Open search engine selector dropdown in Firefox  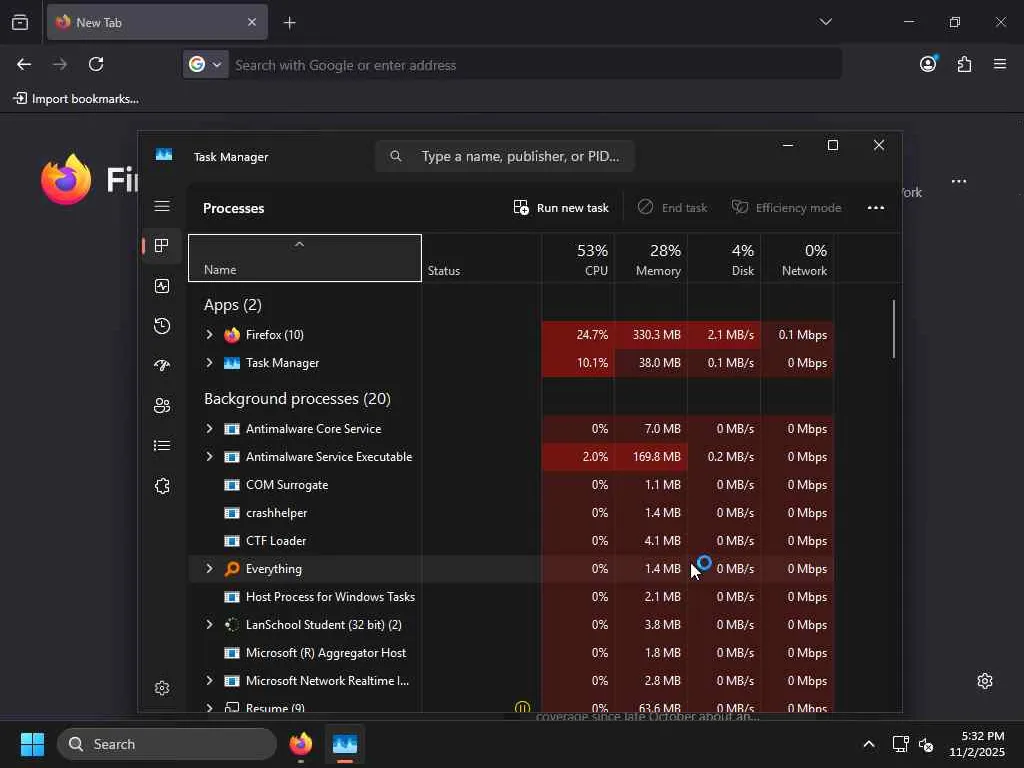[206, 64]
